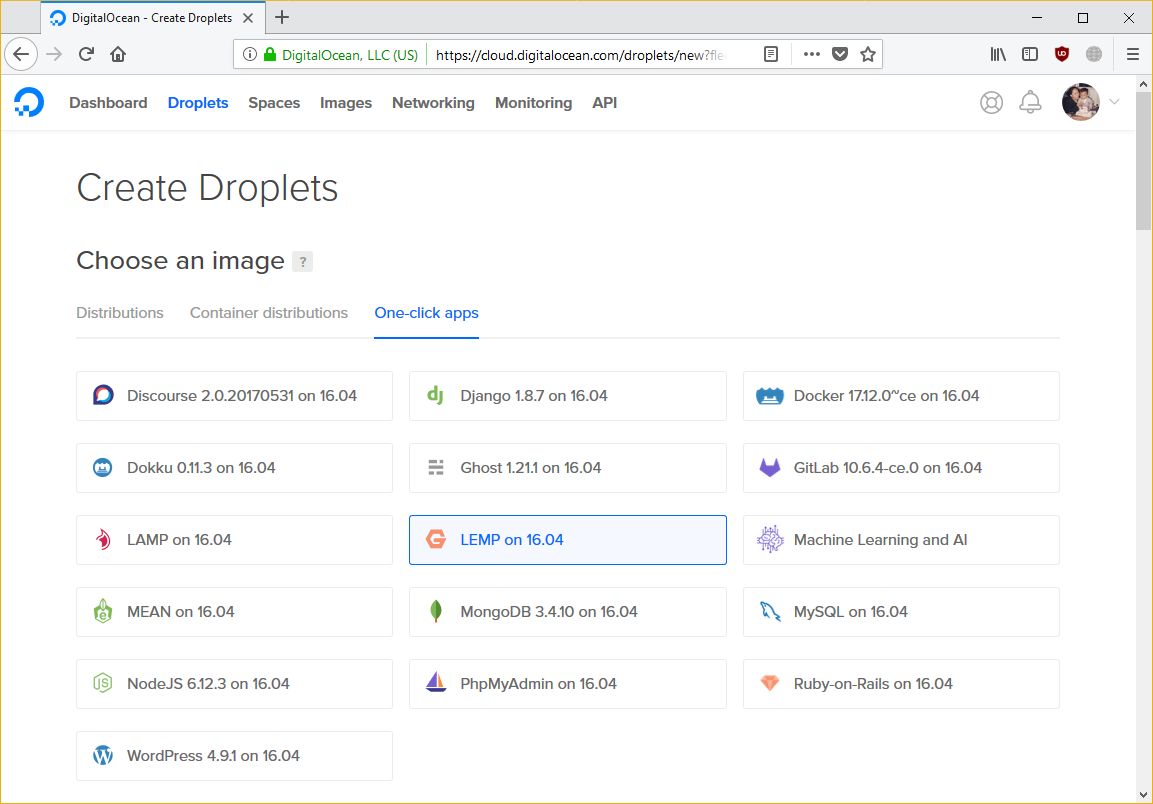Screen dimensions: 1153x804
Task: Choose Discourse 2.0.20170531 on 16.04
Action: (x=235, y=396)
